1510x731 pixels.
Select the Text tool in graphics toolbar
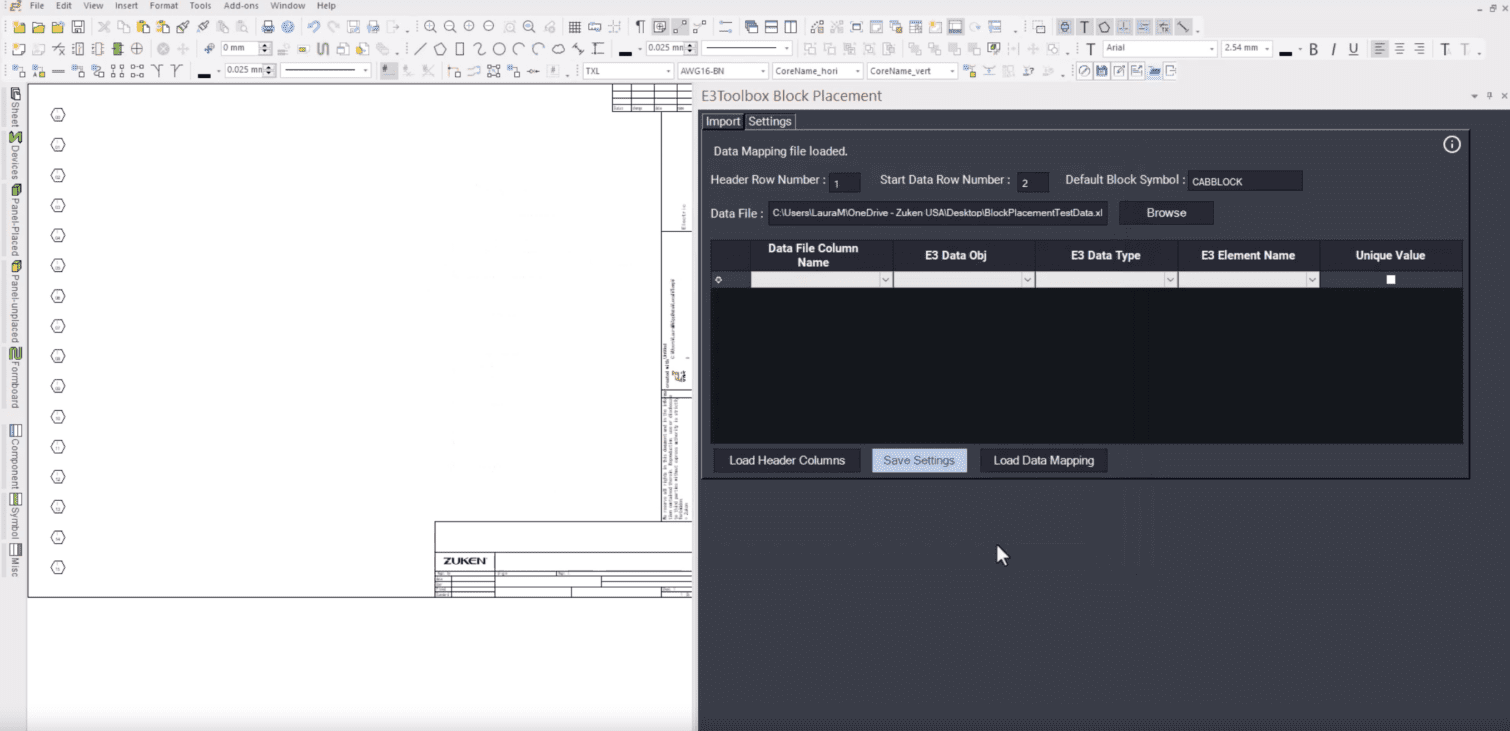point(1091,49)
